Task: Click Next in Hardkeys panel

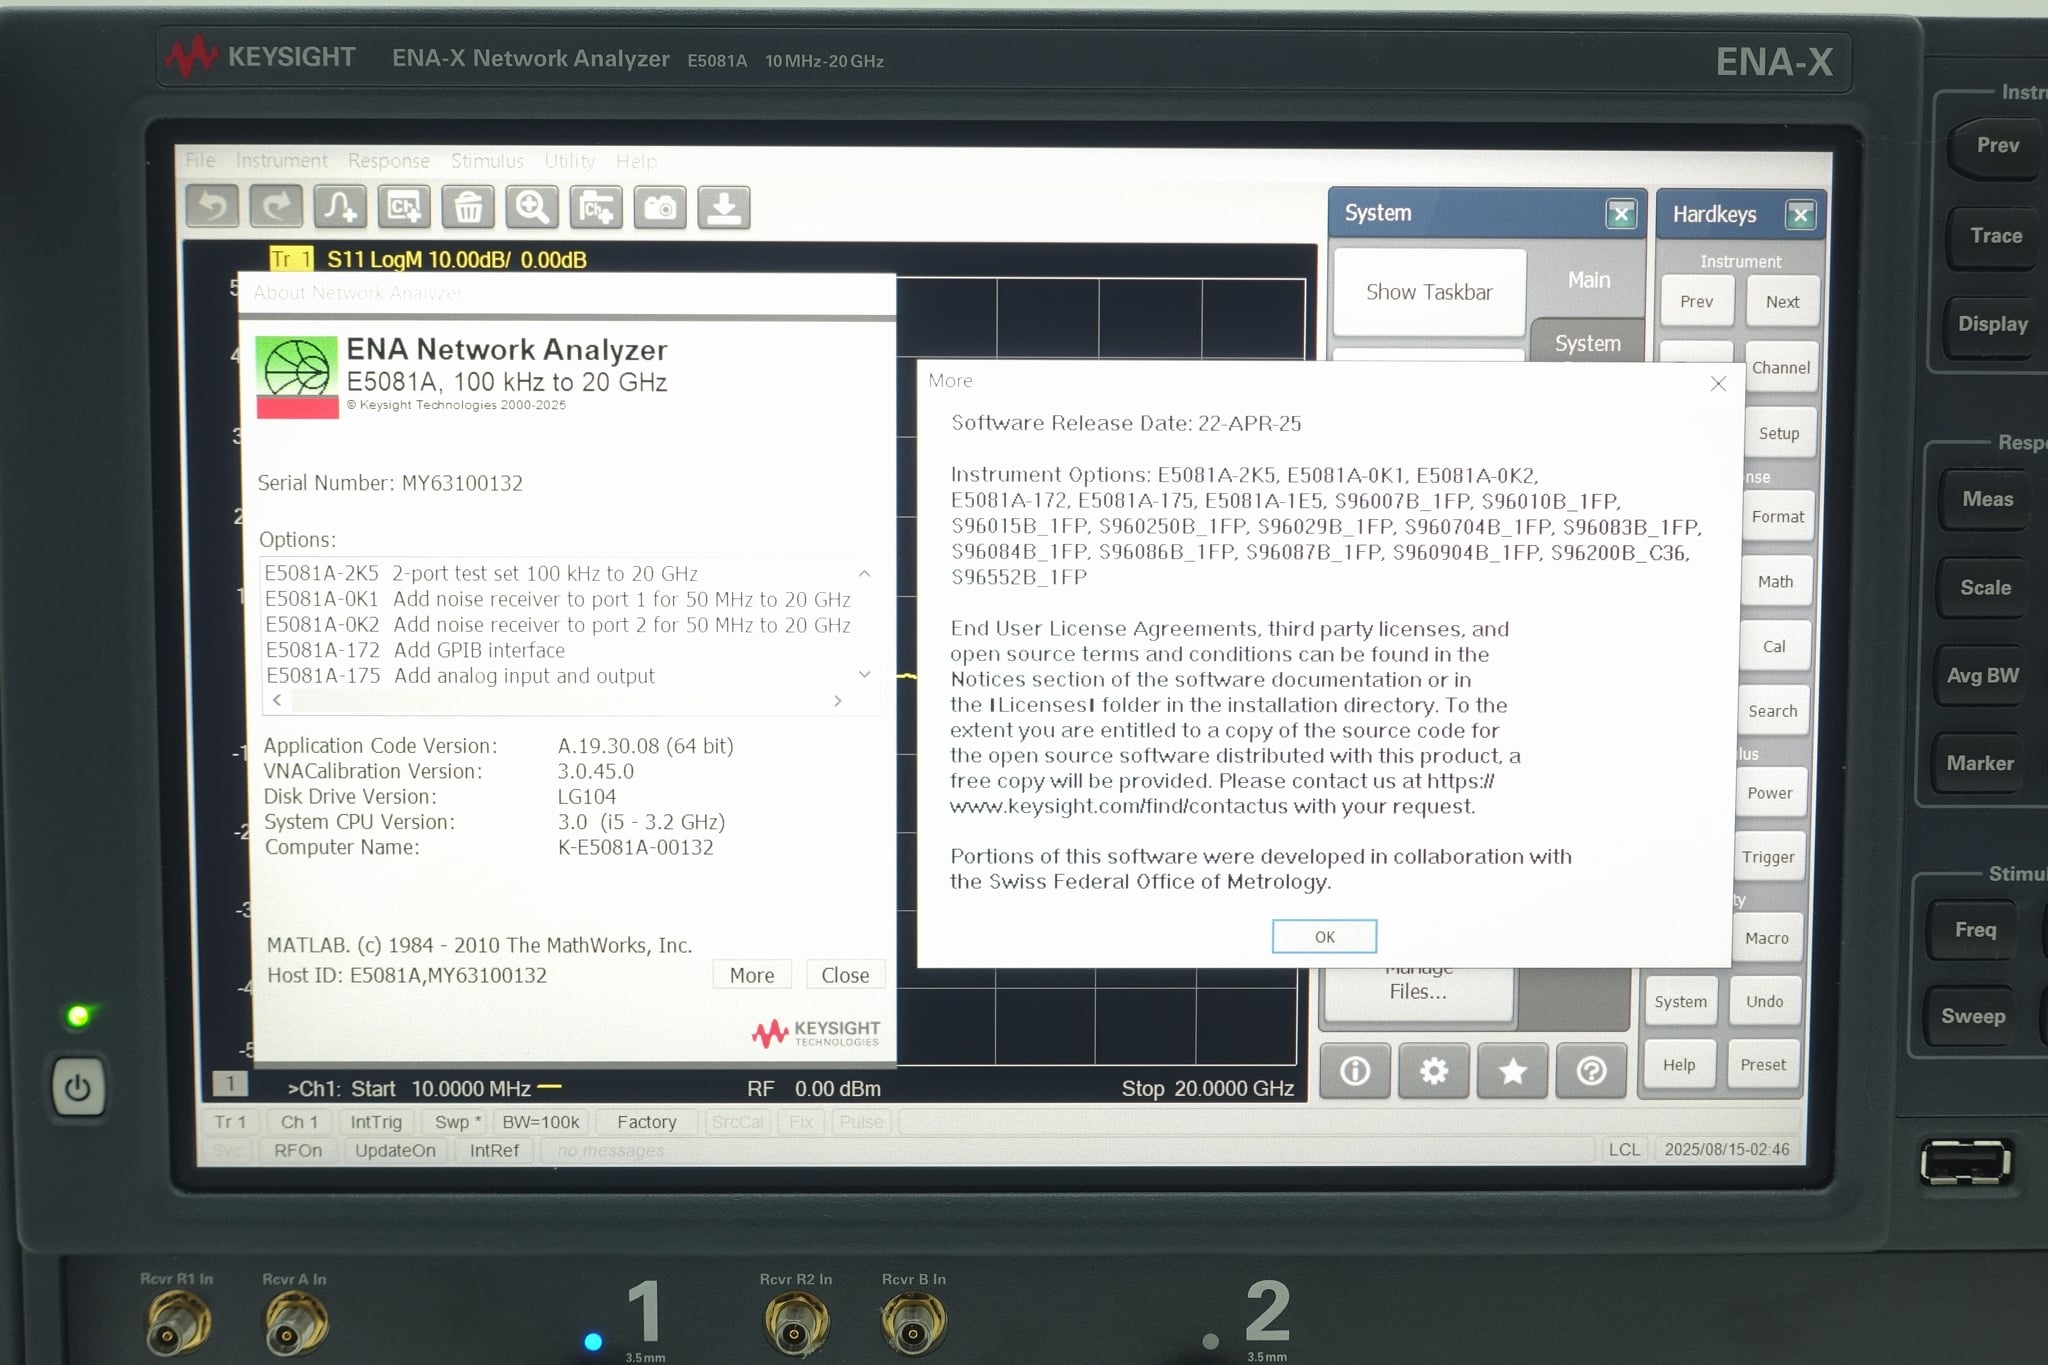Action: [x=1782, y=301]
